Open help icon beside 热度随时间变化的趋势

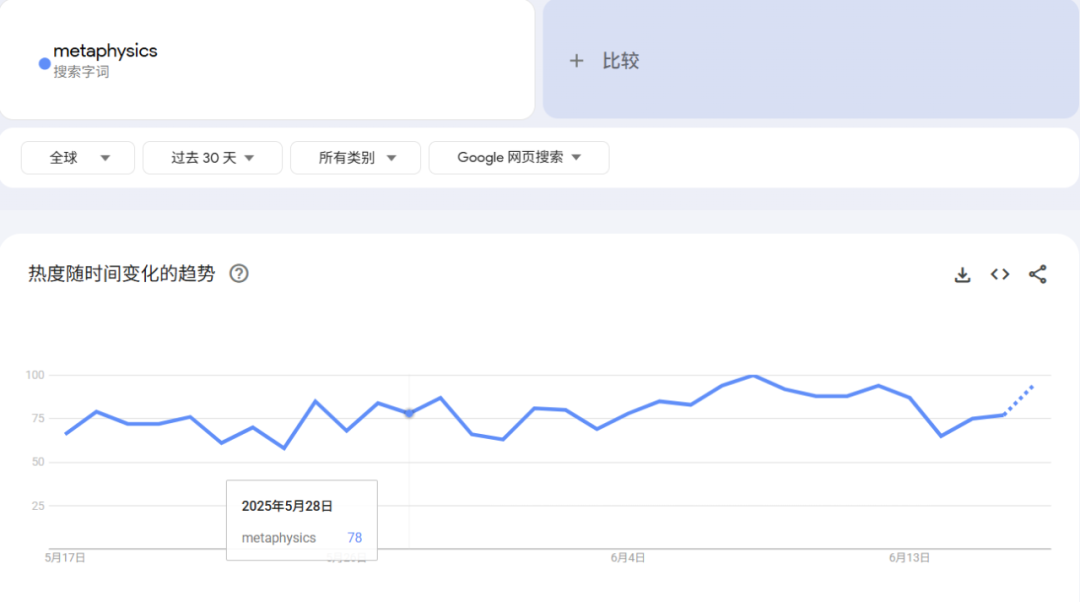coord(239,274)
